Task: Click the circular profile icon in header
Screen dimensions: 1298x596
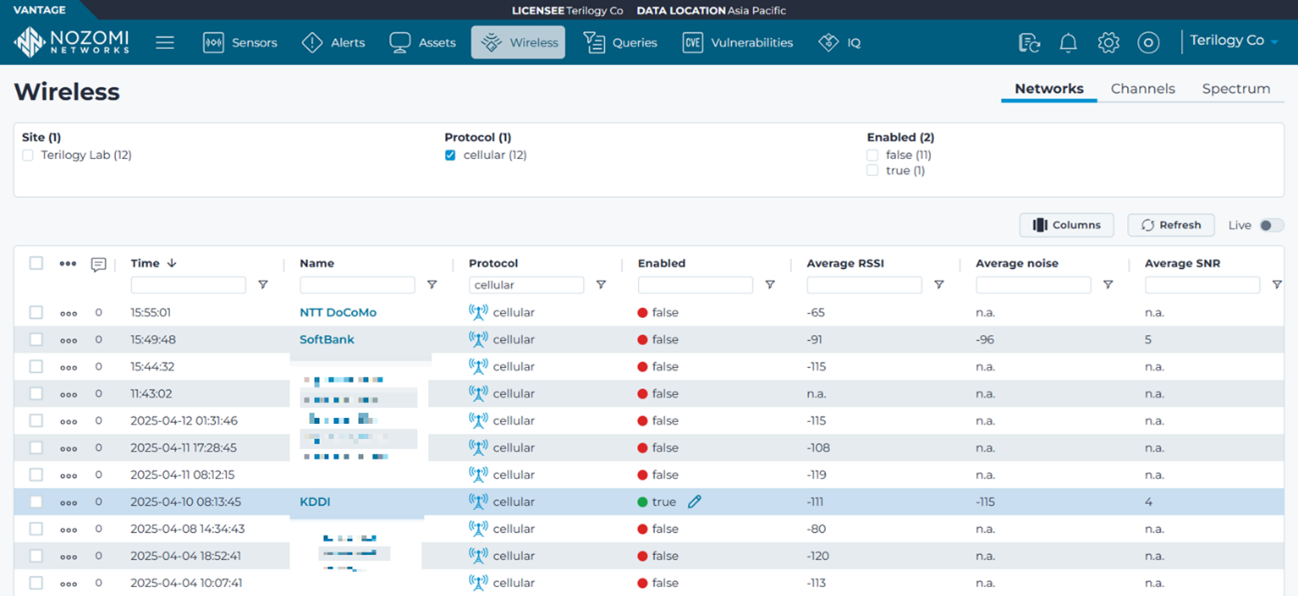Action: [x=1148, y=43]
